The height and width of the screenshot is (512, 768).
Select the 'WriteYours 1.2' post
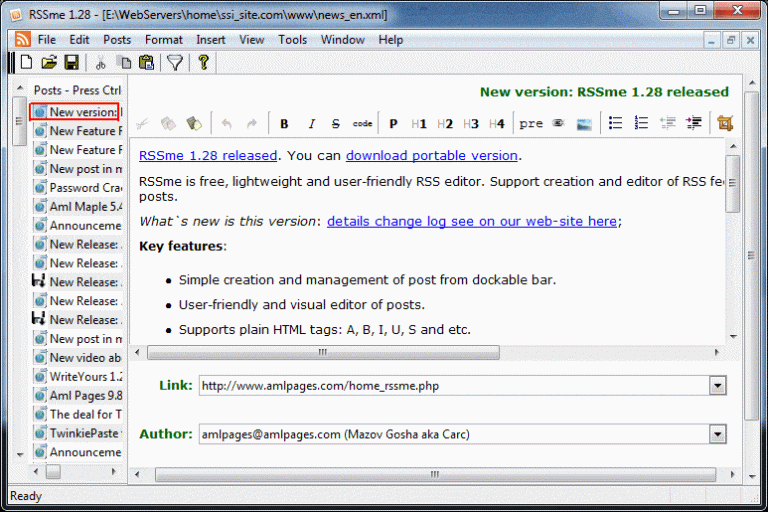pos(78,377)
